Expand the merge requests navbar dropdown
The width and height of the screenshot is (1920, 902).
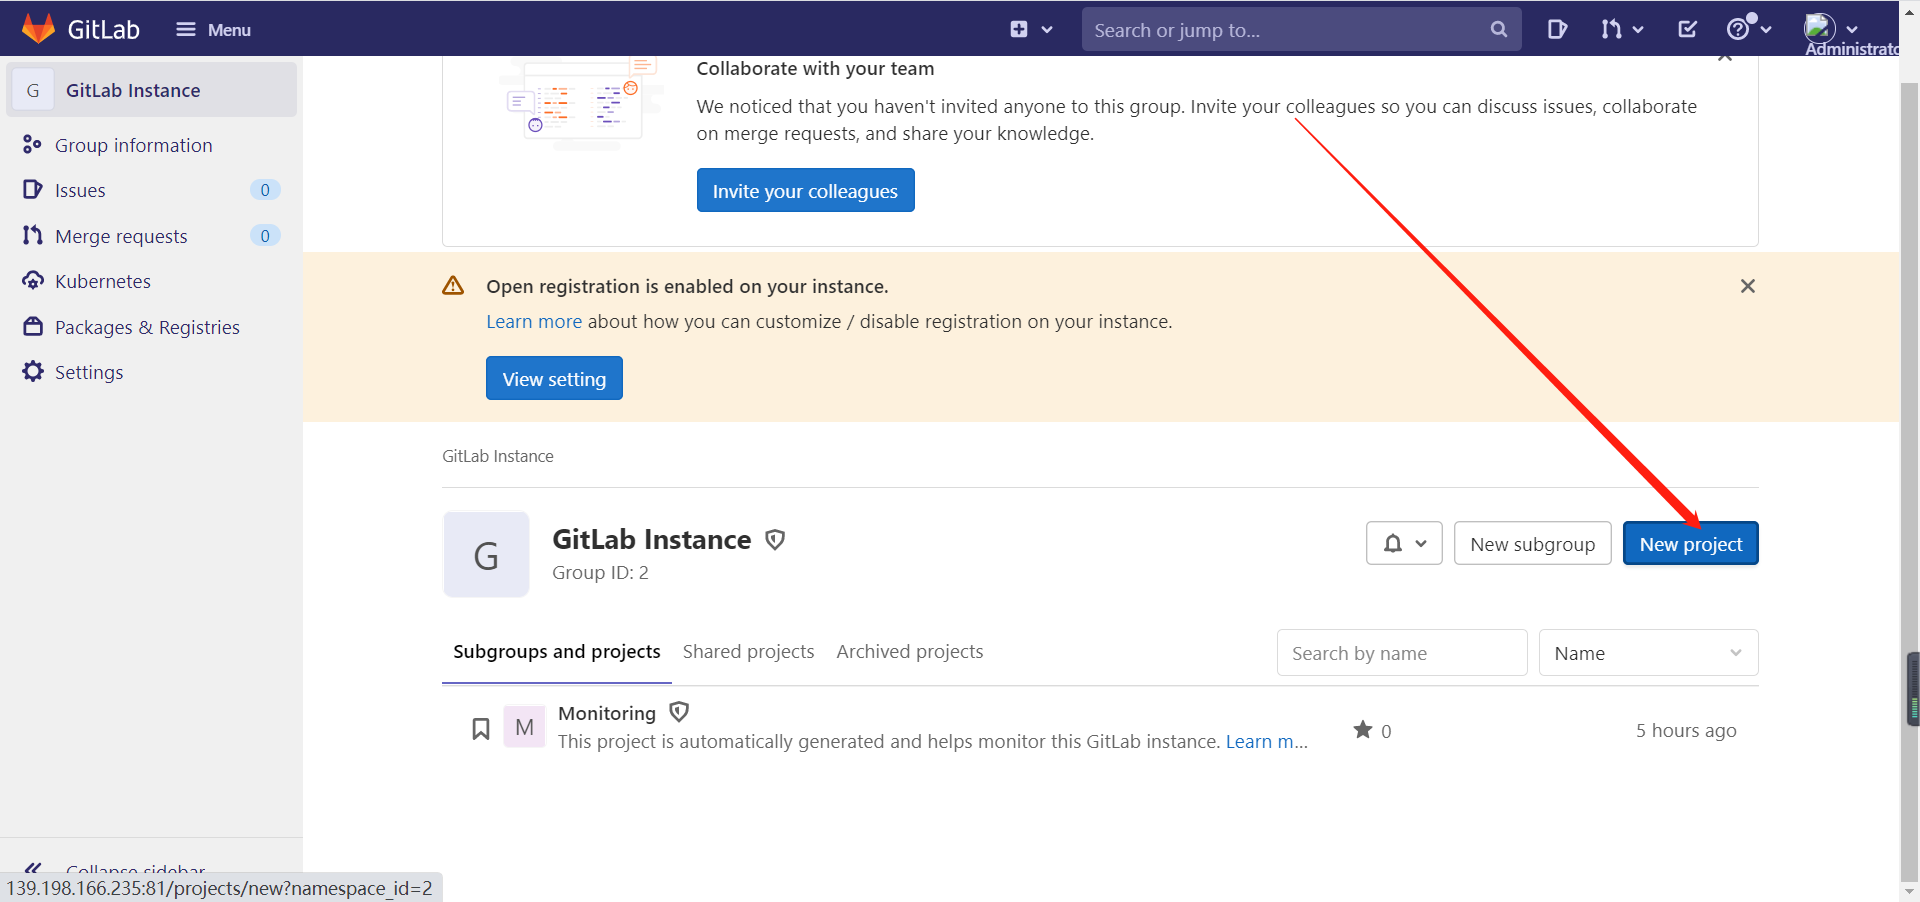pyautogui.click(x=1621, y=29)
